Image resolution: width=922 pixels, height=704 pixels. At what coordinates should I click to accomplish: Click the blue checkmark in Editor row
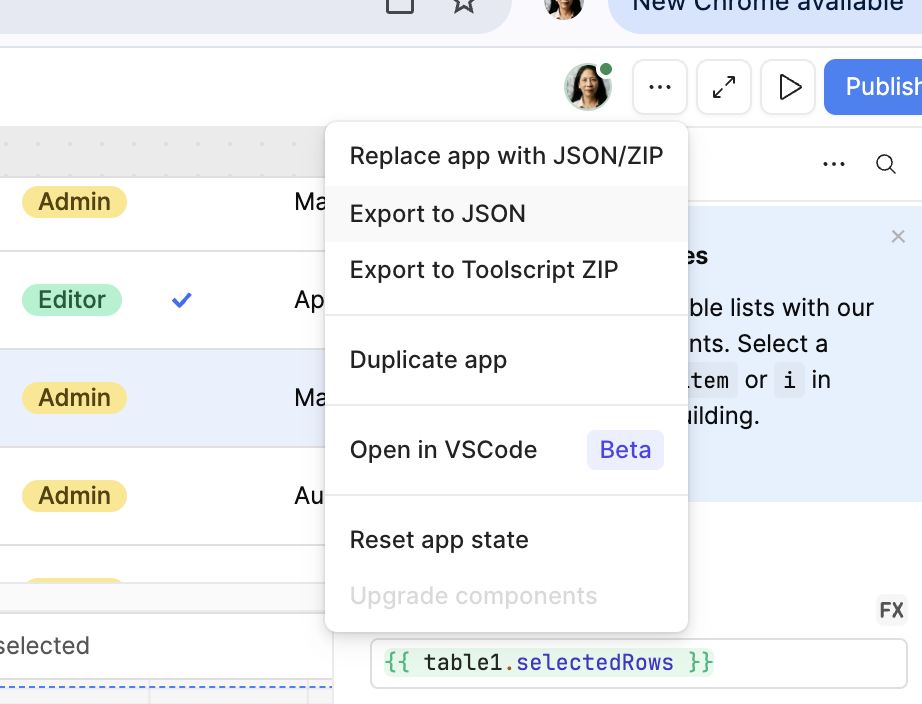[x=181, y=300]
